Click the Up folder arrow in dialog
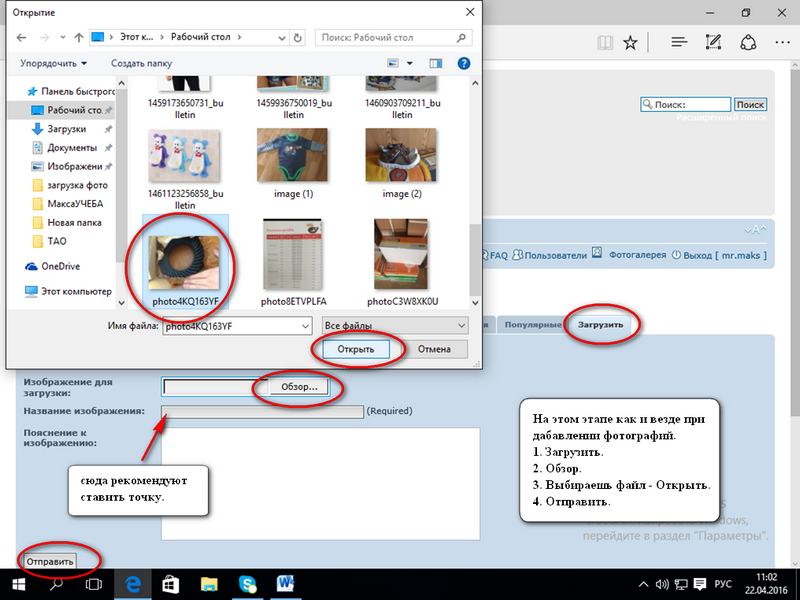 pyautogui.click(x=72, y=38)
